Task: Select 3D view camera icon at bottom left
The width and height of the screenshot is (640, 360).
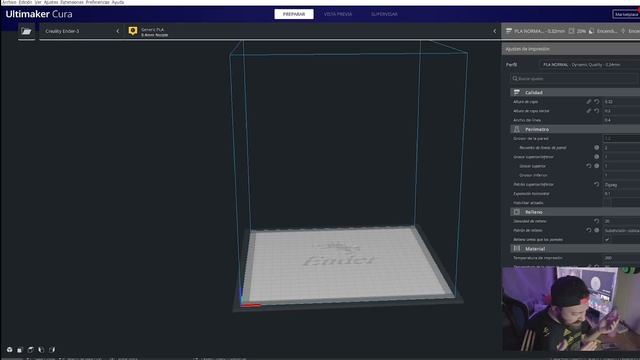Action: point(9,350)
